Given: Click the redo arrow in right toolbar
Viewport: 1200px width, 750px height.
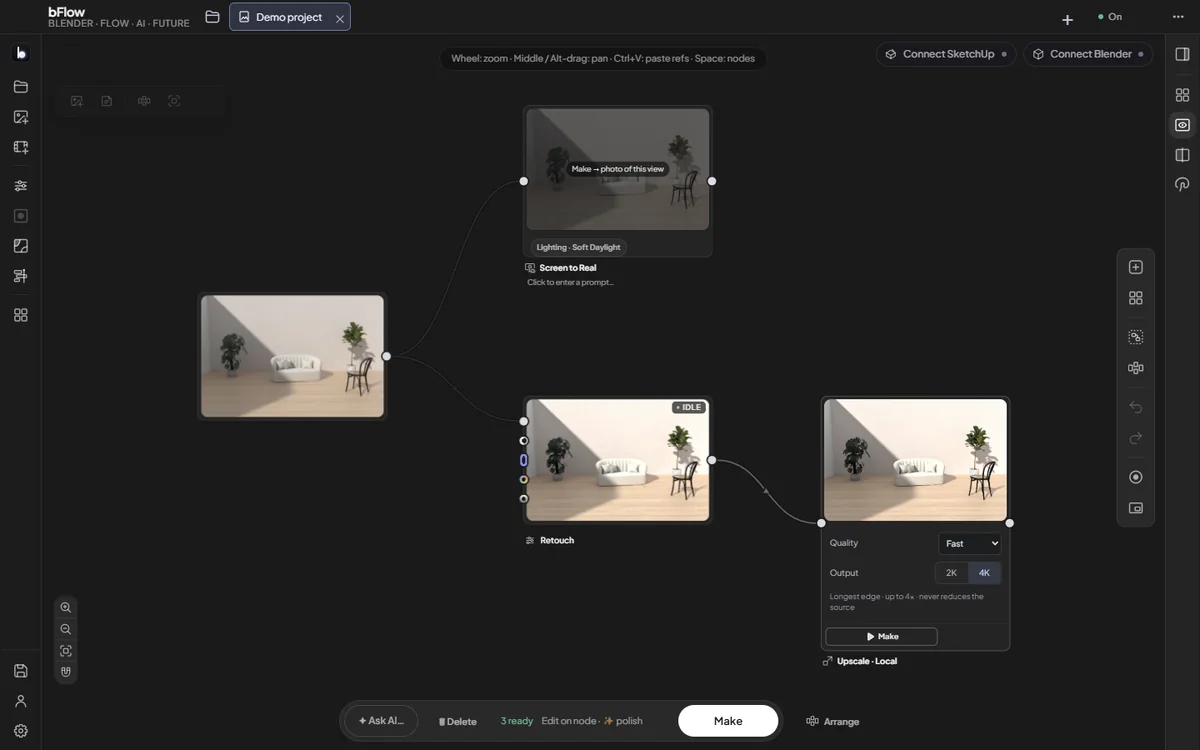Looking at the screenshot, I should tap(1136, 438).
